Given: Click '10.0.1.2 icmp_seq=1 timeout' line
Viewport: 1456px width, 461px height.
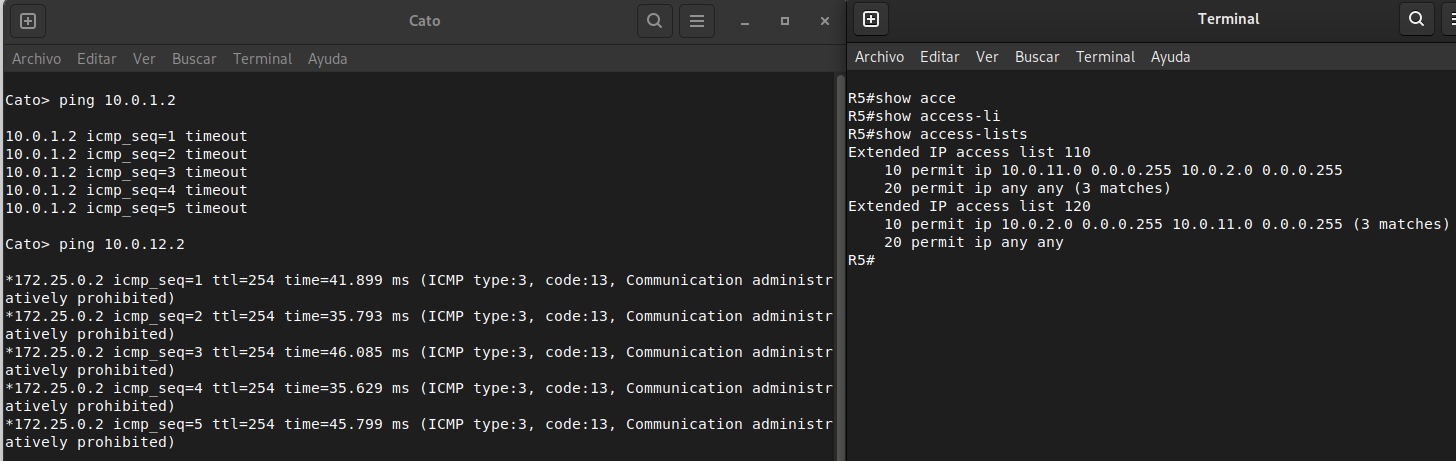Looking at the screenshot, I should coord(126,136).
